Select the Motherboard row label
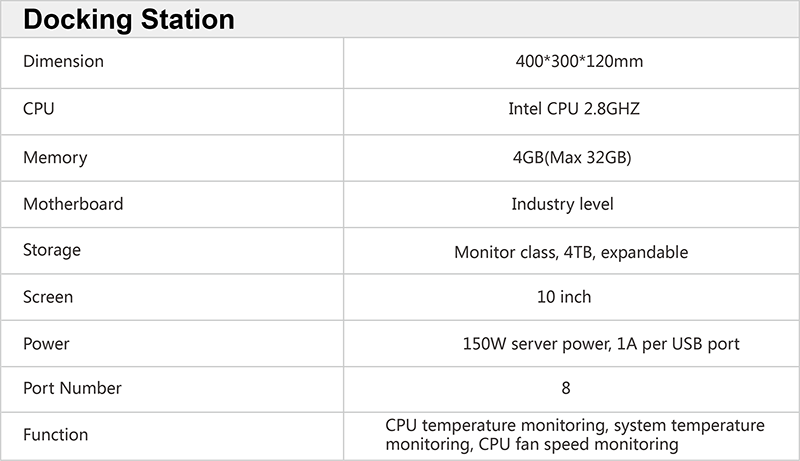 tap(73, 204)
